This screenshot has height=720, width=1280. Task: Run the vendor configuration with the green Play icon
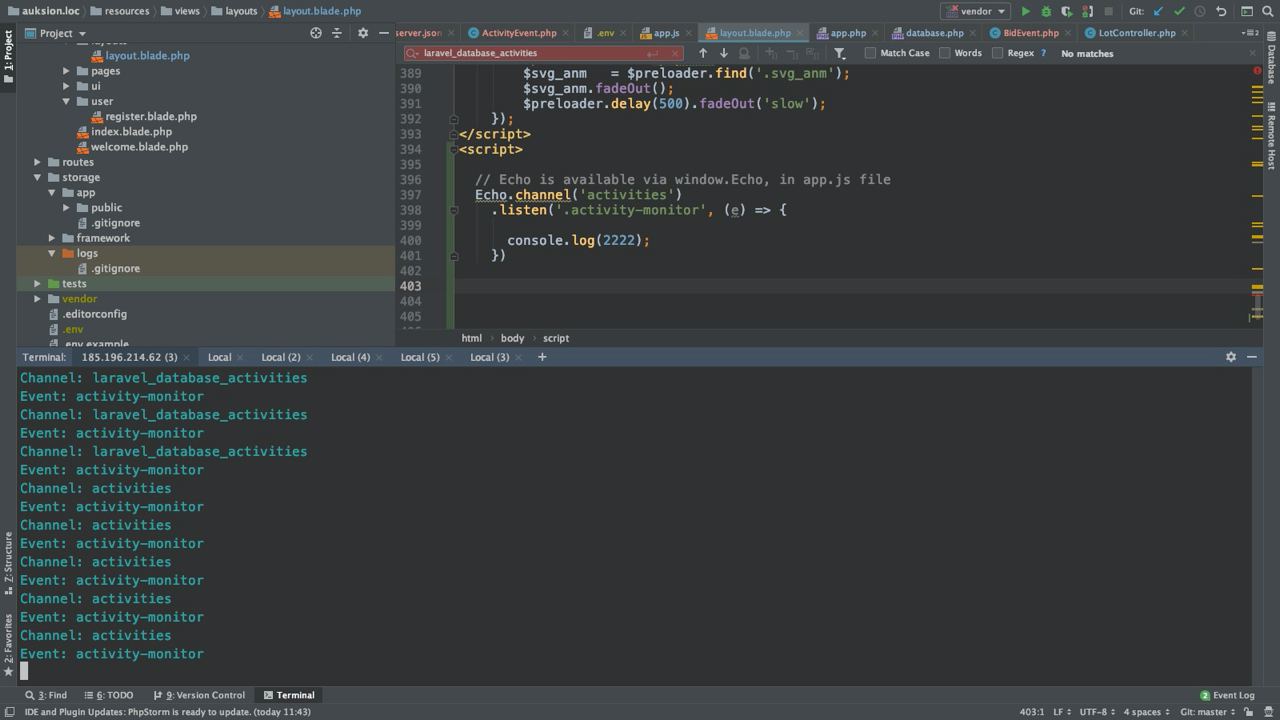[x=1025, y=11]
